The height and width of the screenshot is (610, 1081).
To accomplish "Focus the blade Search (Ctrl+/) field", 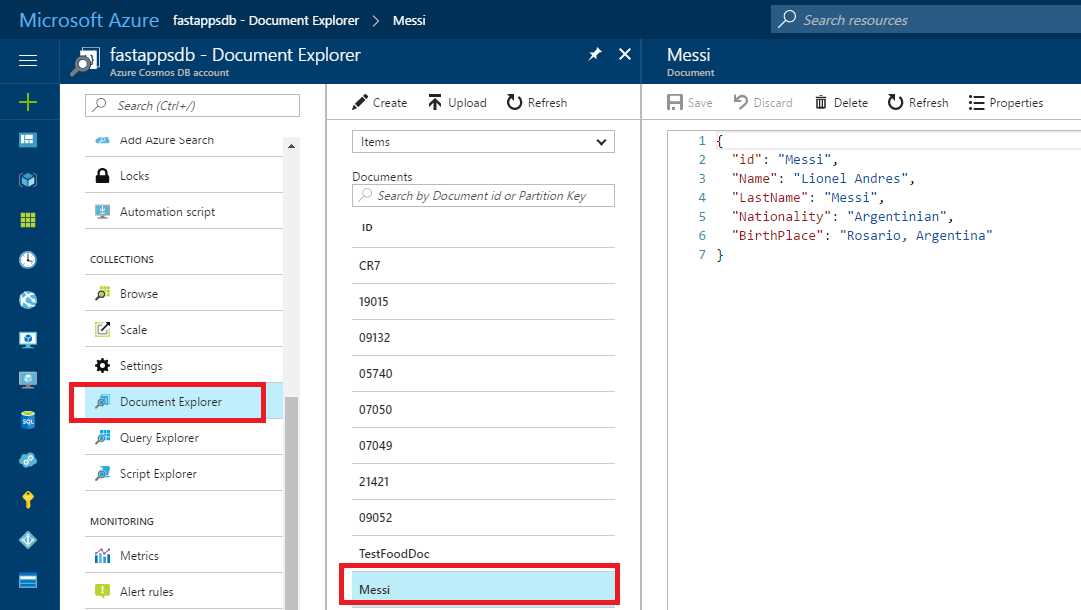I will point(192,105).
